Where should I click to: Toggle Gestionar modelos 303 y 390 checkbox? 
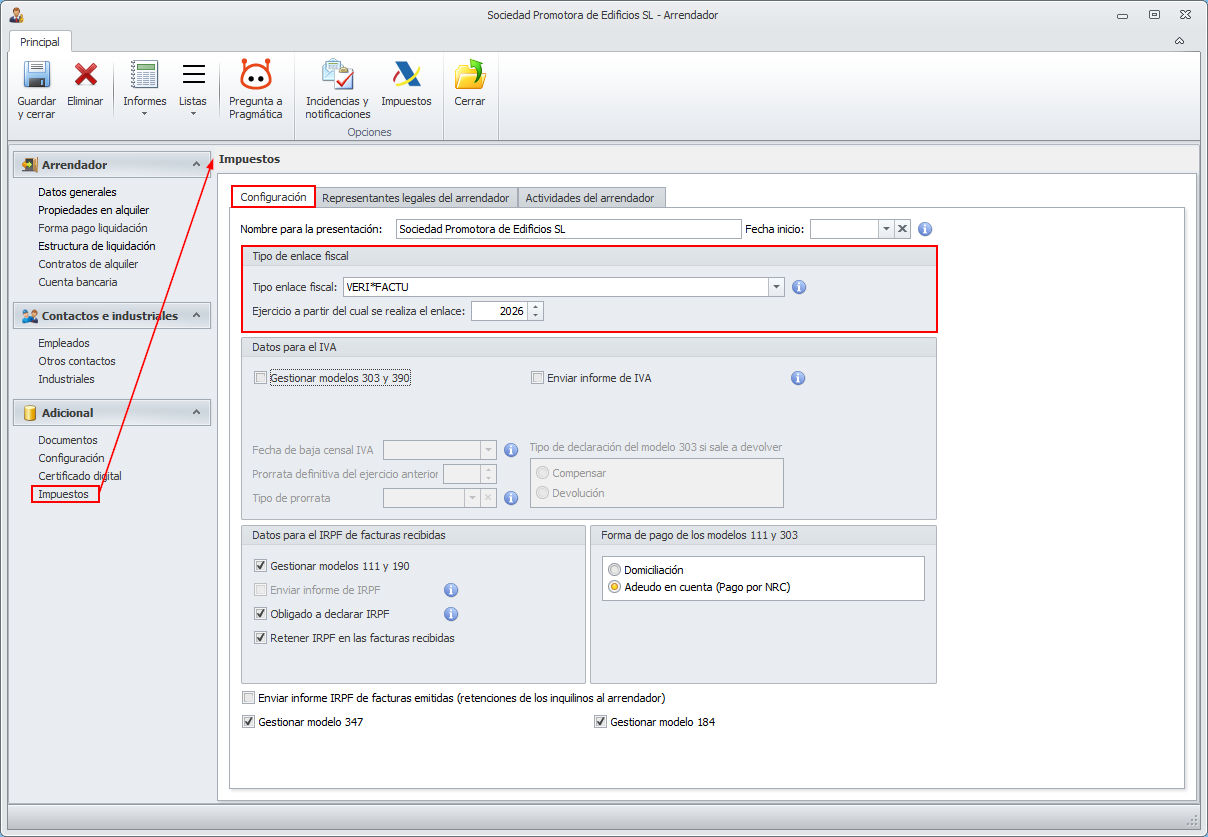click(x=261, y=378)
